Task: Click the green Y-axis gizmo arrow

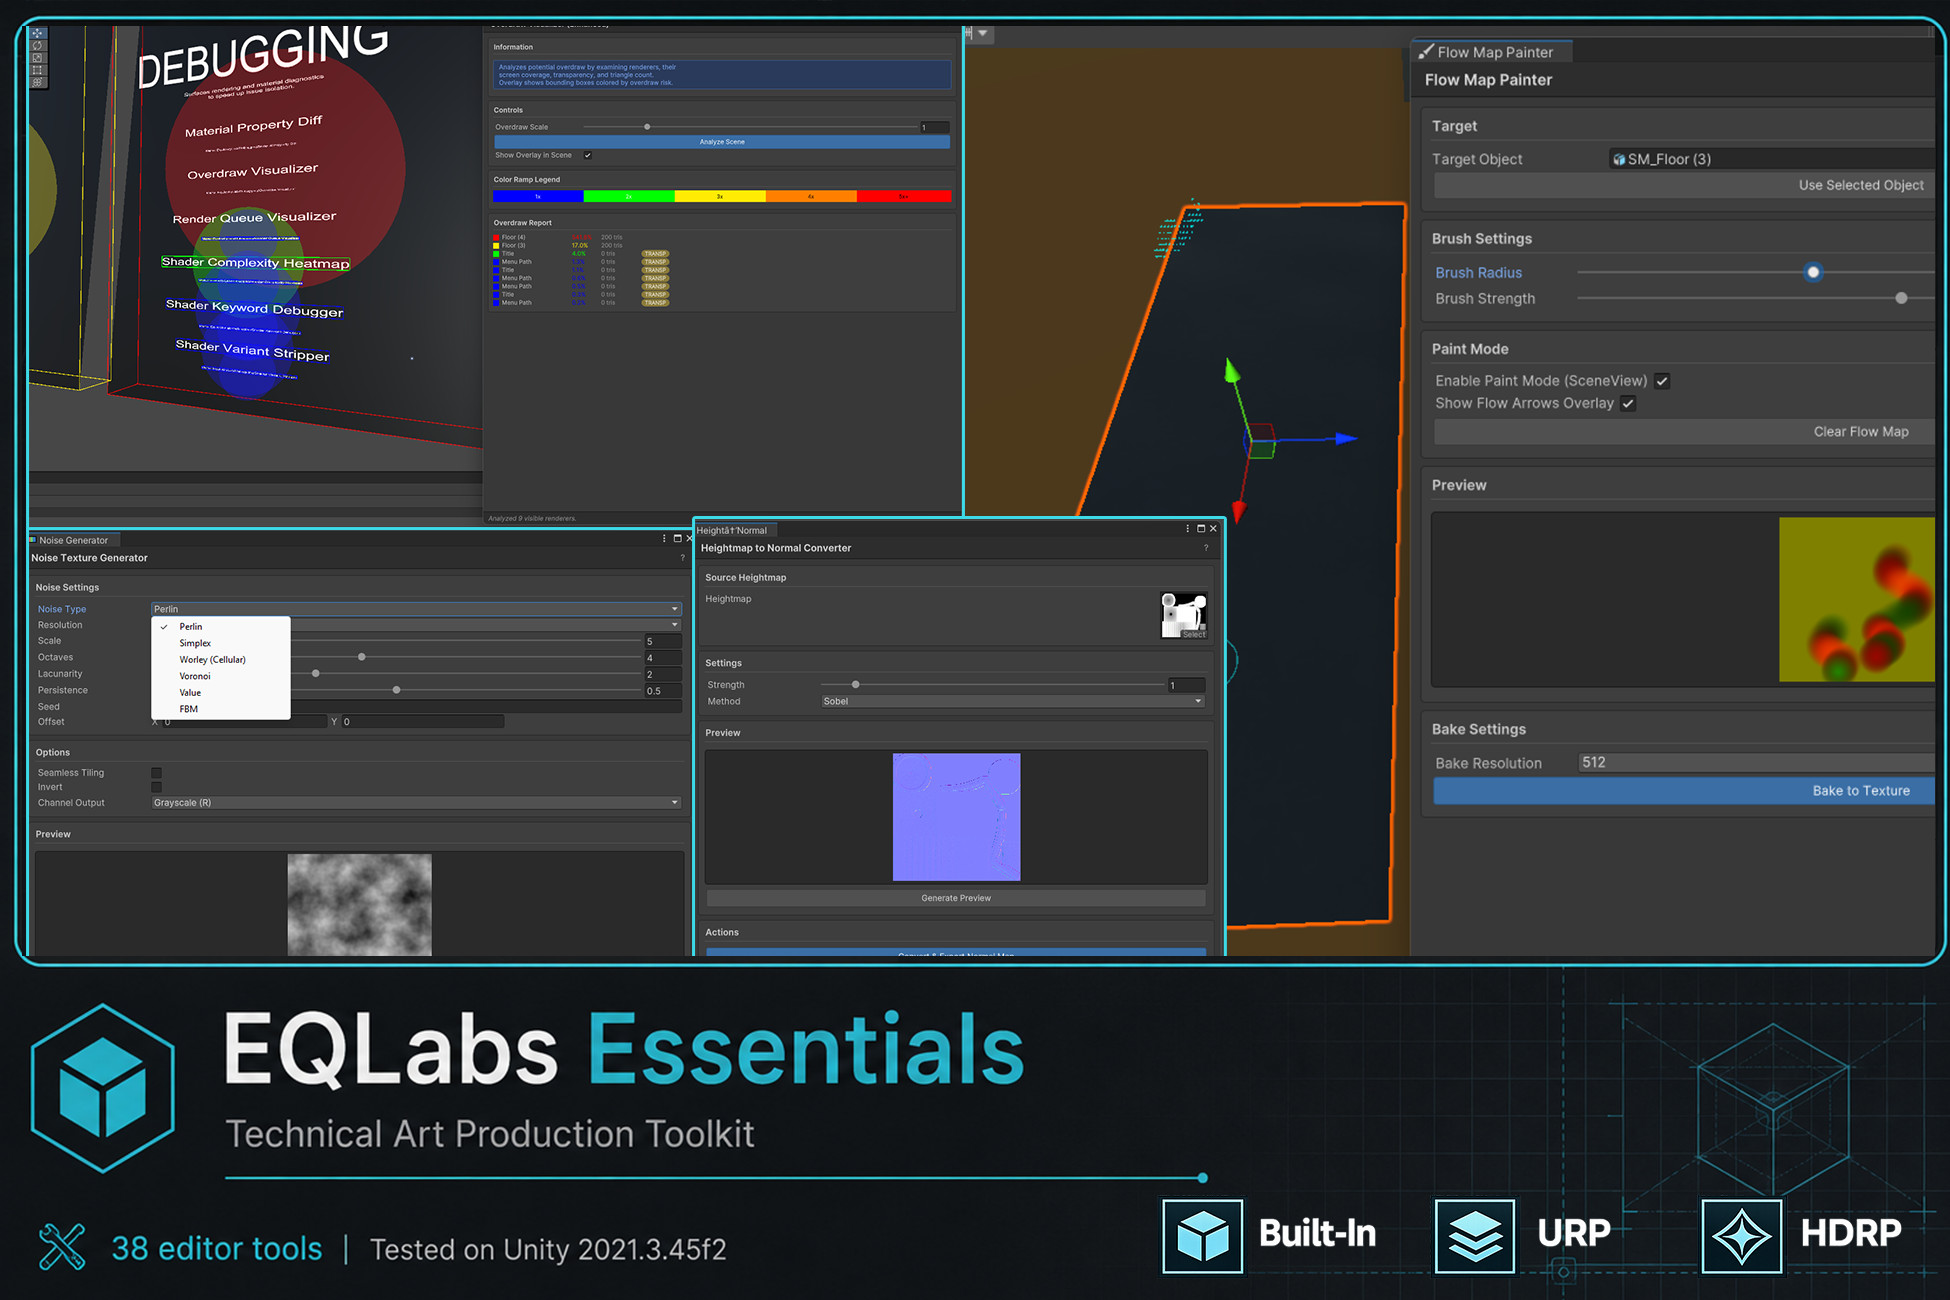Action: click(1232, 371)
